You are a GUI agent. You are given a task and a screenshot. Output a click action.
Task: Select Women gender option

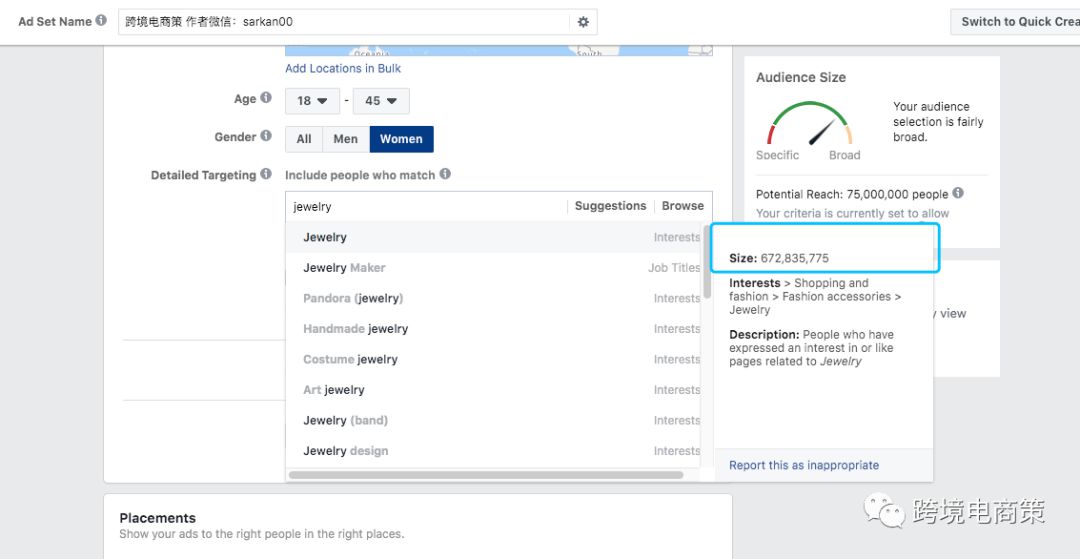(x=401, y=139)
